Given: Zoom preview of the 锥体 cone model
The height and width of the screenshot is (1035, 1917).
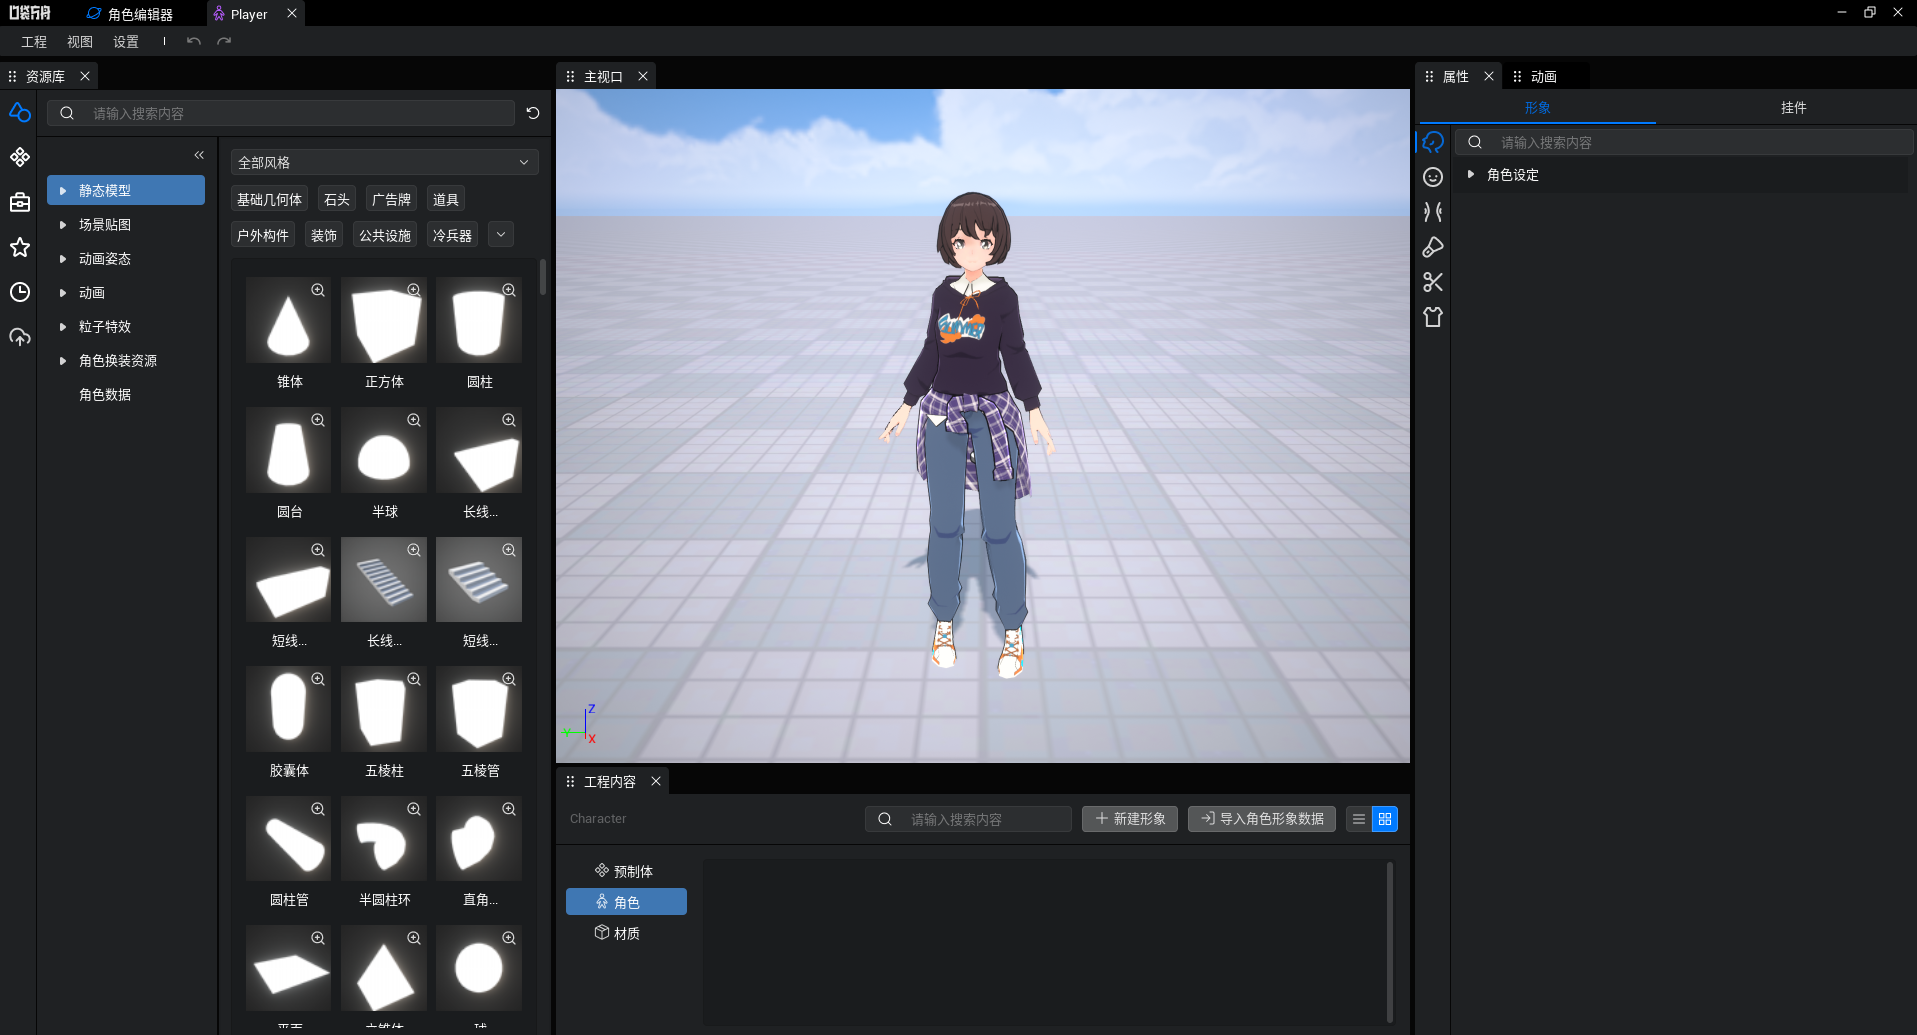Looking at the screenshot, I should (318, 290).
